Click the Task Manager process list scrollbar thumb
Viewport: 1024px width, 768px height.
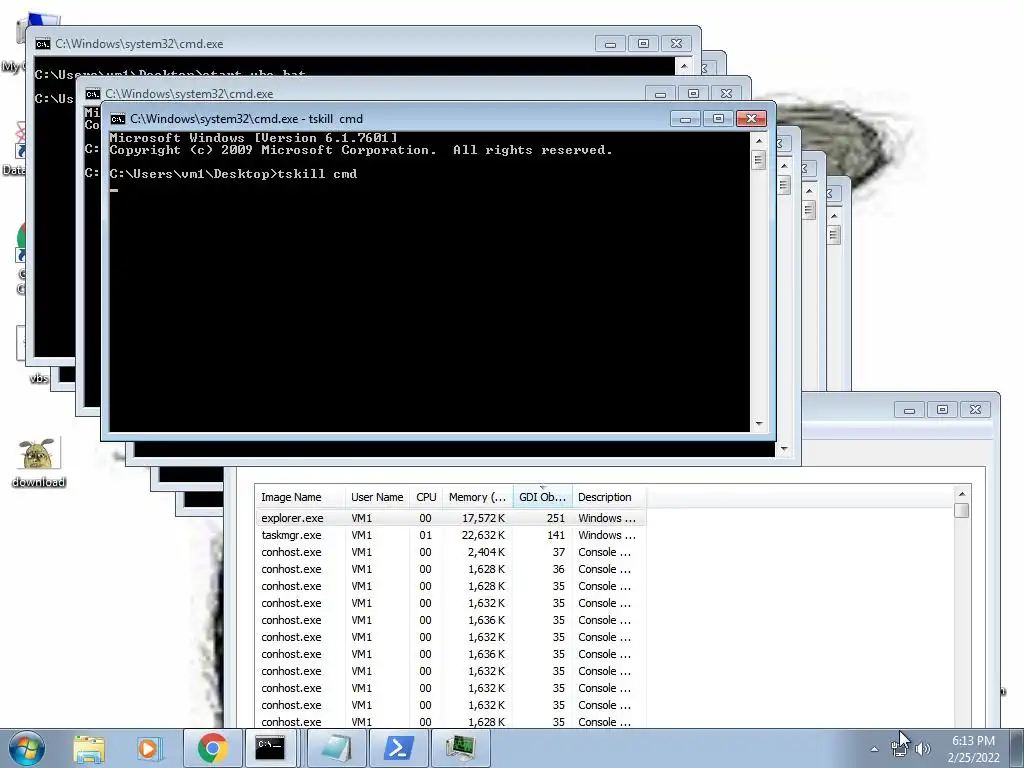click(961, 511)
